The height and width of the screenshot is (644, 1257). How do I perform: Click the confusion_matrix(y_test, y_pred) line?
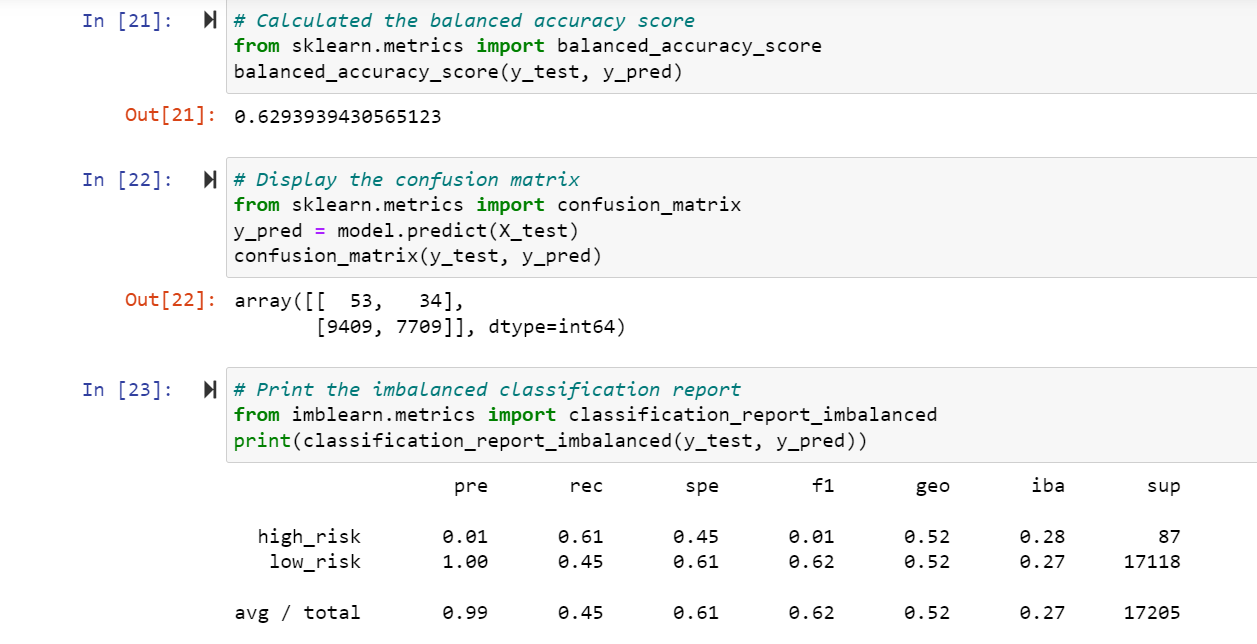pyautogui.click(x=418, y=256)
